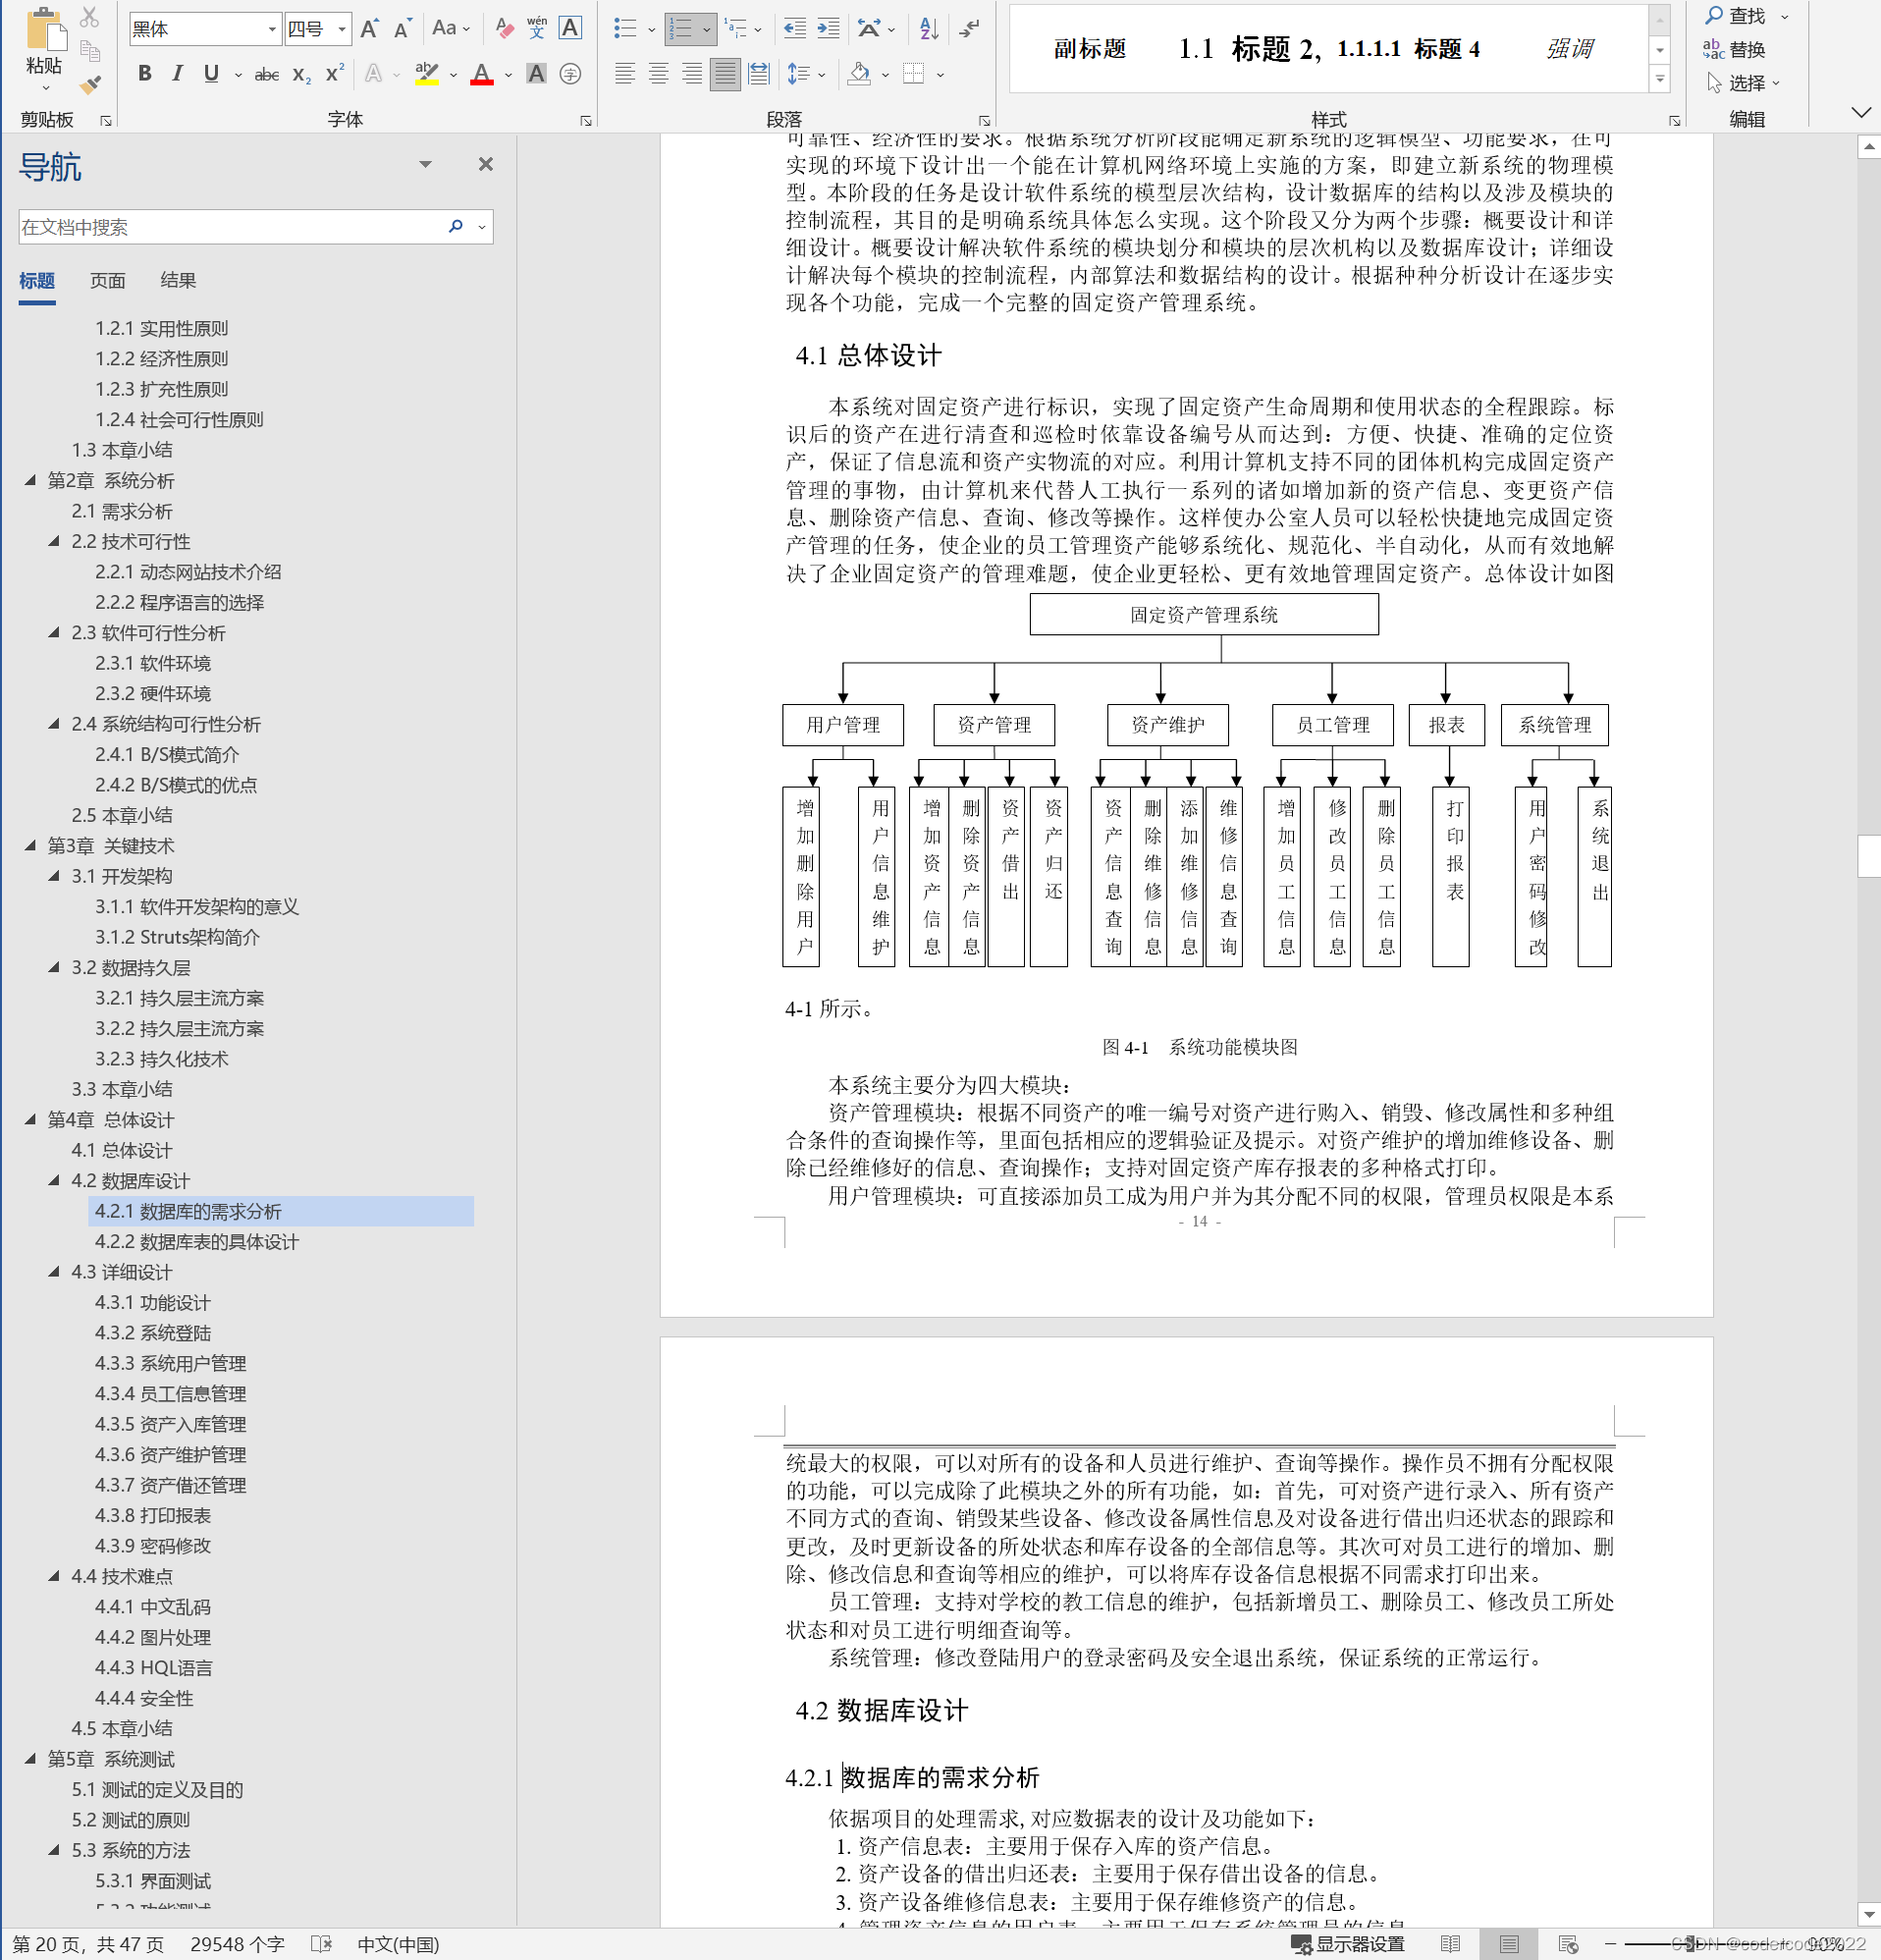
Task: Apply character border icon
Action: click(570, 29)
